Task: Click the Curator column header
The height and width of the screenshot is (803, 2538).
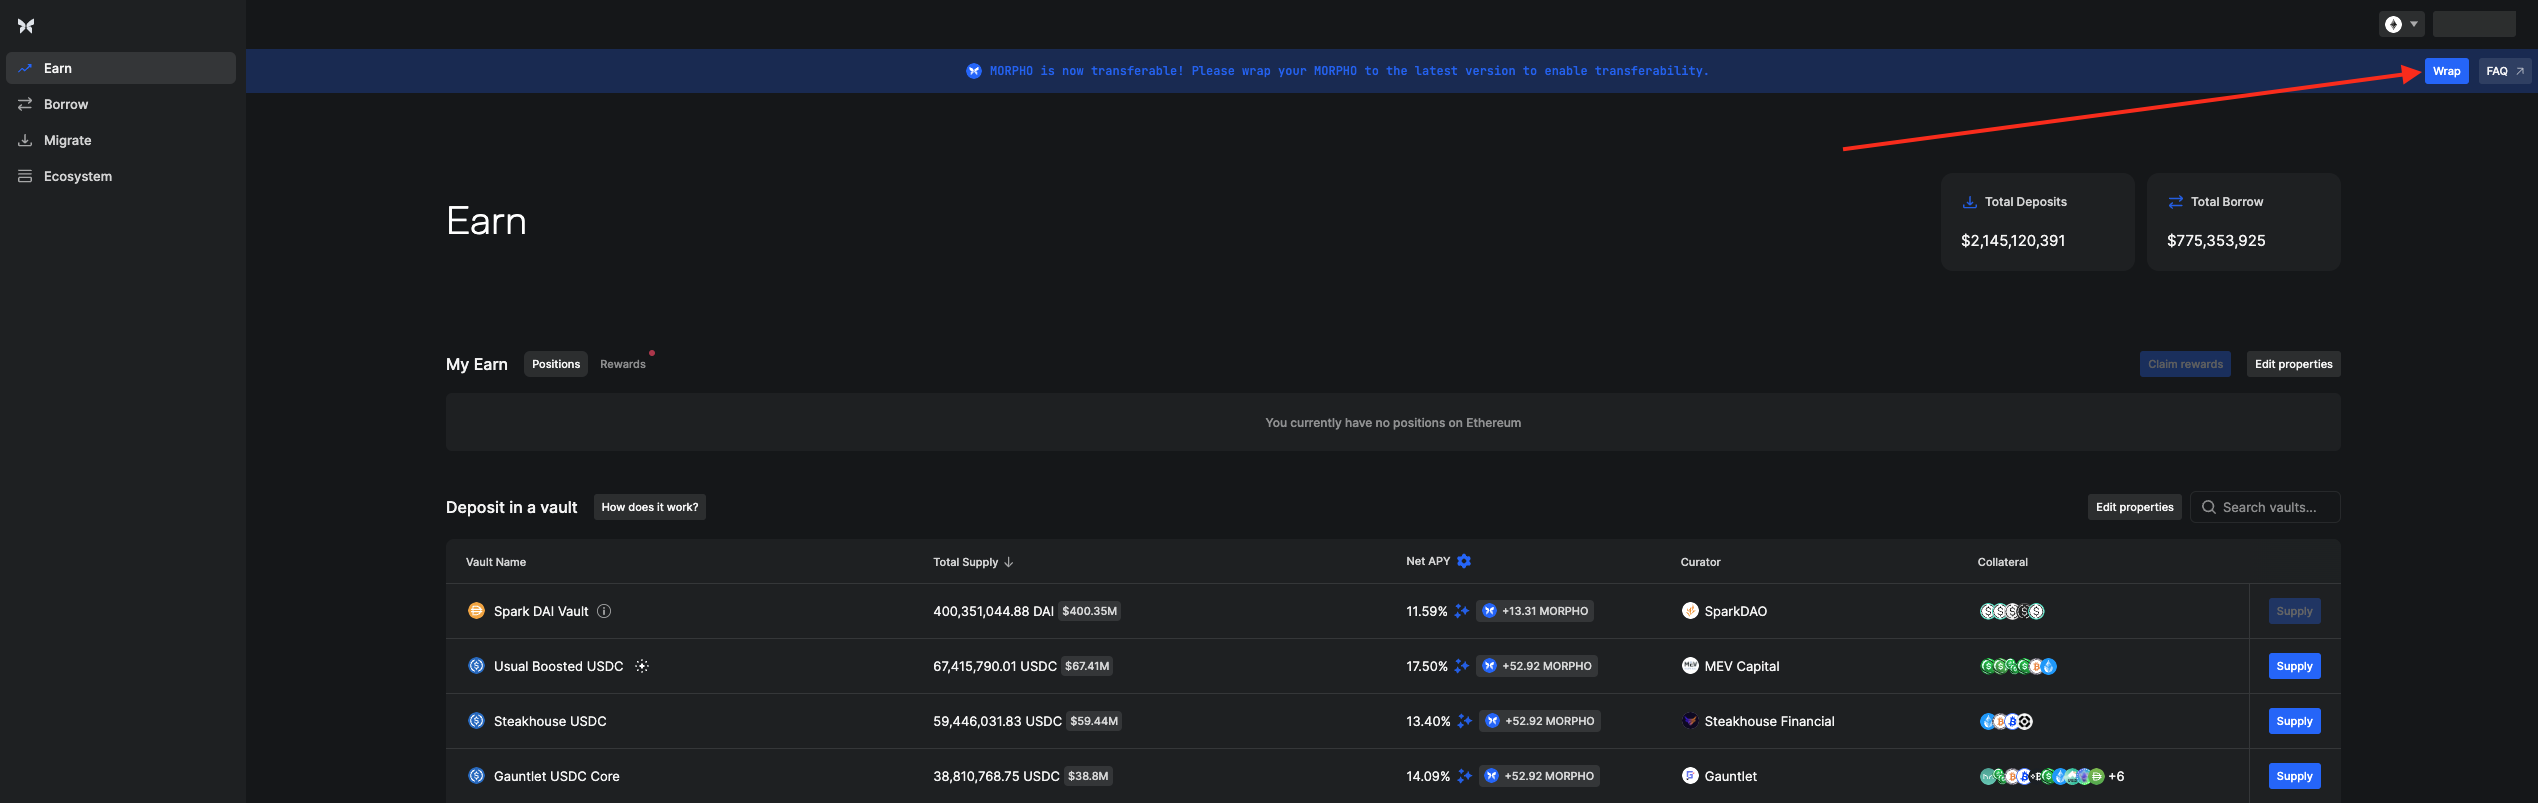Action: tap(1700, 562)
